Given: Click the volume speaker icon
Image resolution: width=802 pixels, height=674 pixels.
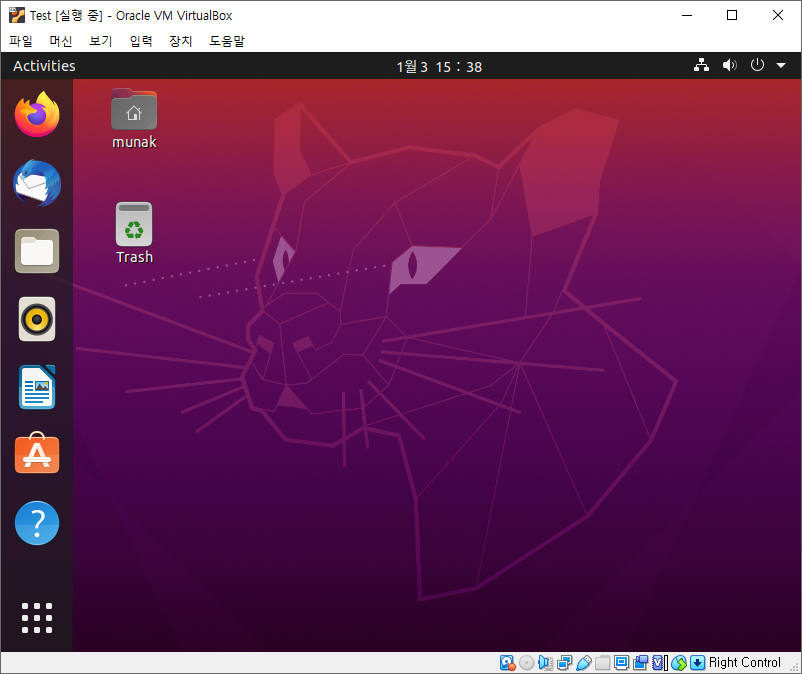Looking at the screenshot, I should click(x=729, y=65).
